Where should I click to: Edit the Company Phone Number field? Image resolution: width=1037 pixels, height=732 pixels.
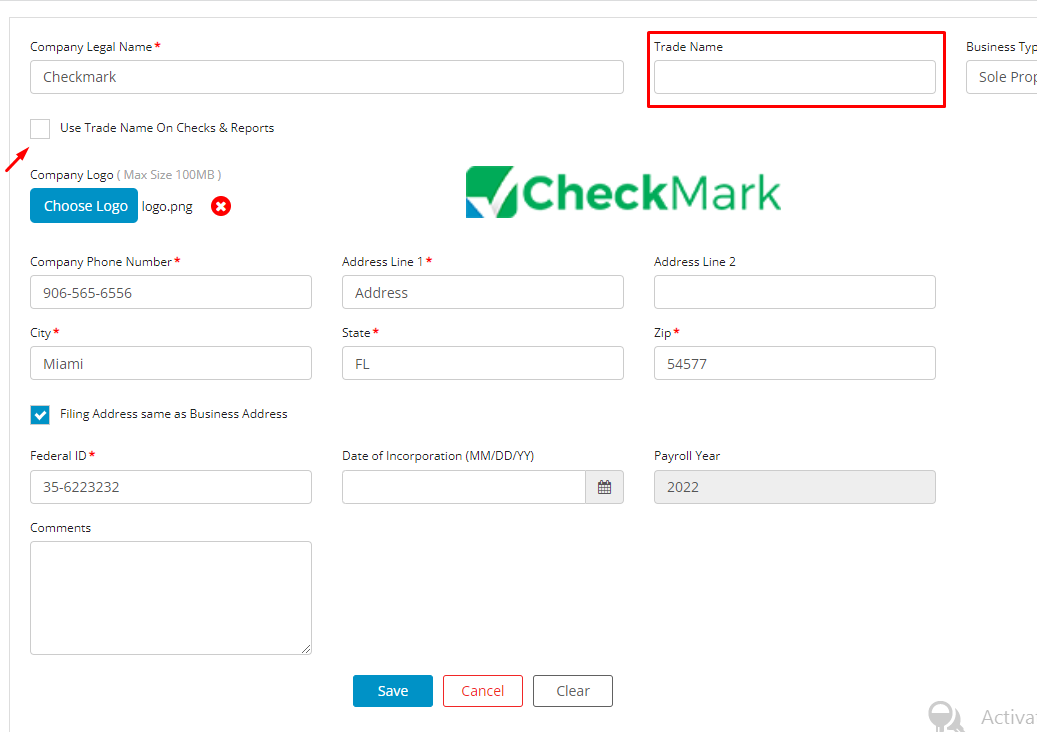click(x=171, y=292)
